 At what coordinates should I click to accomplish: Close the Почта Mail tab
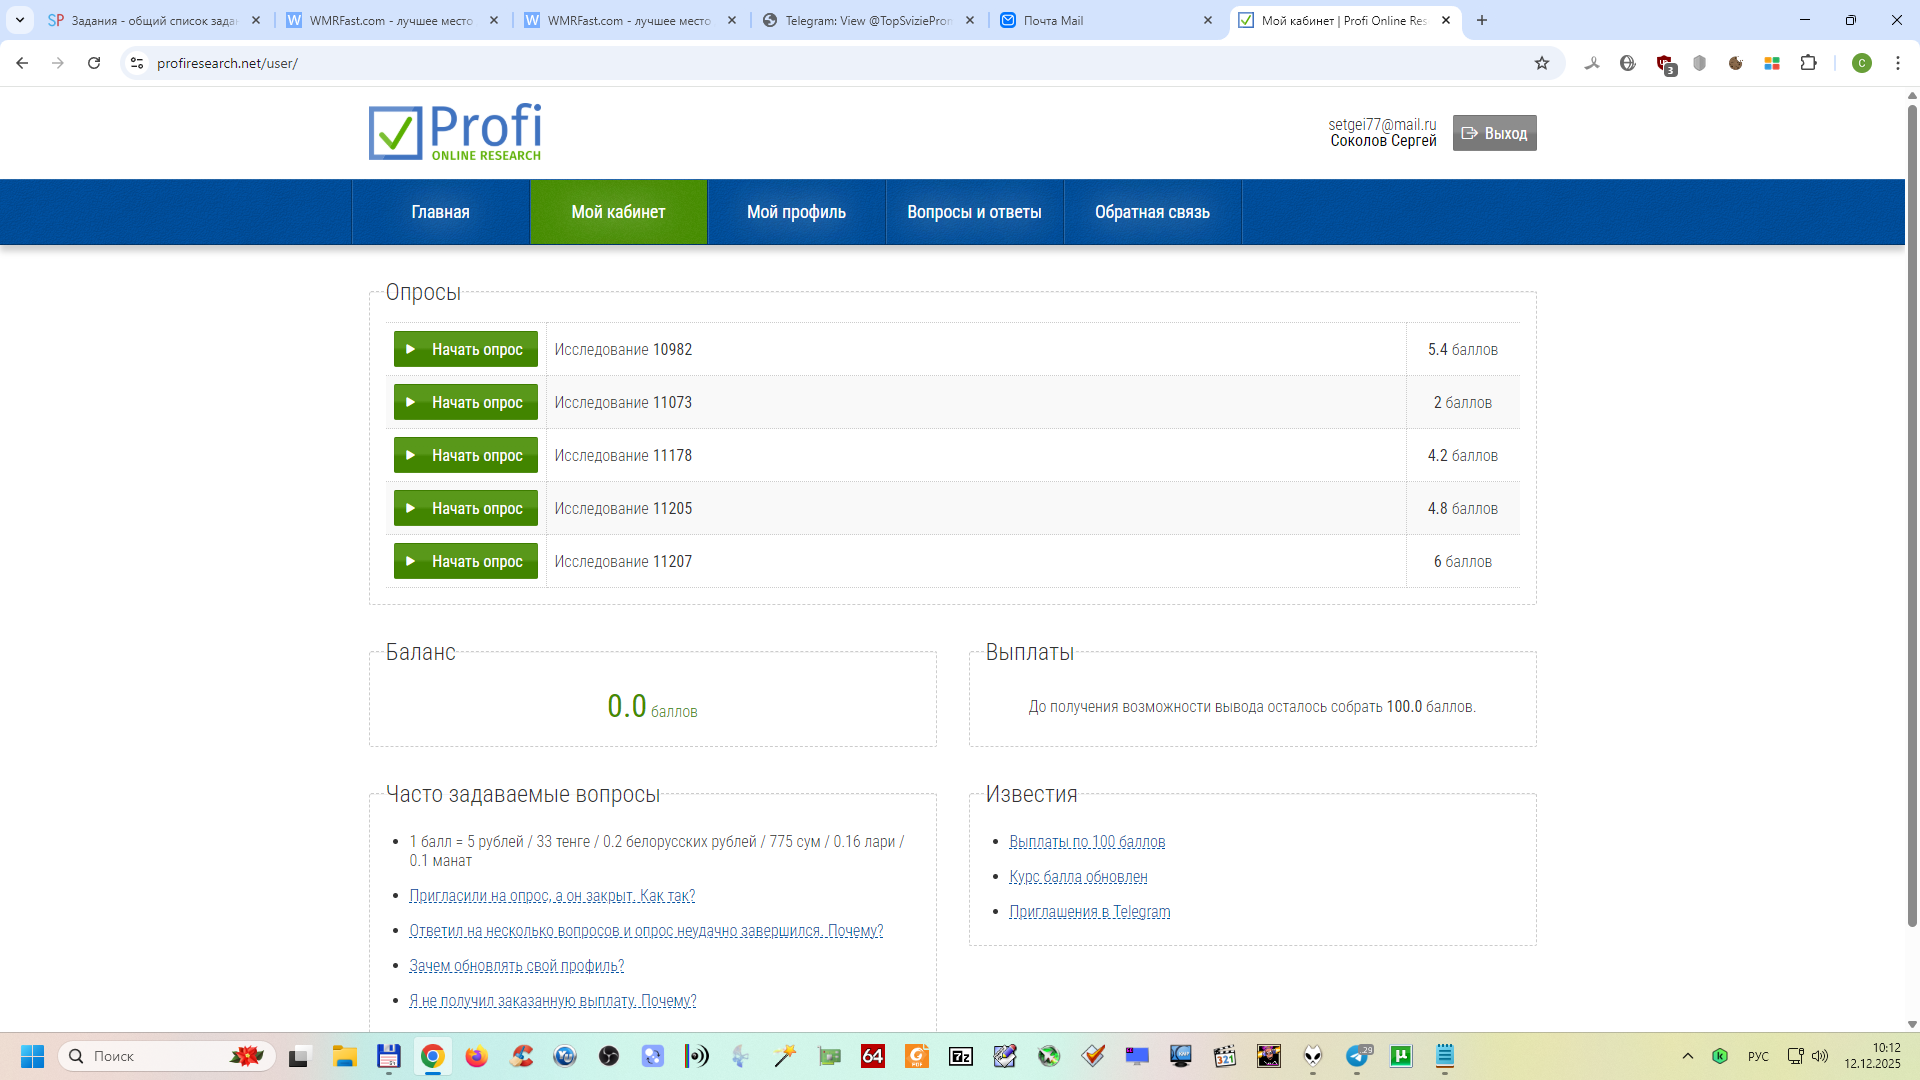1208,20
